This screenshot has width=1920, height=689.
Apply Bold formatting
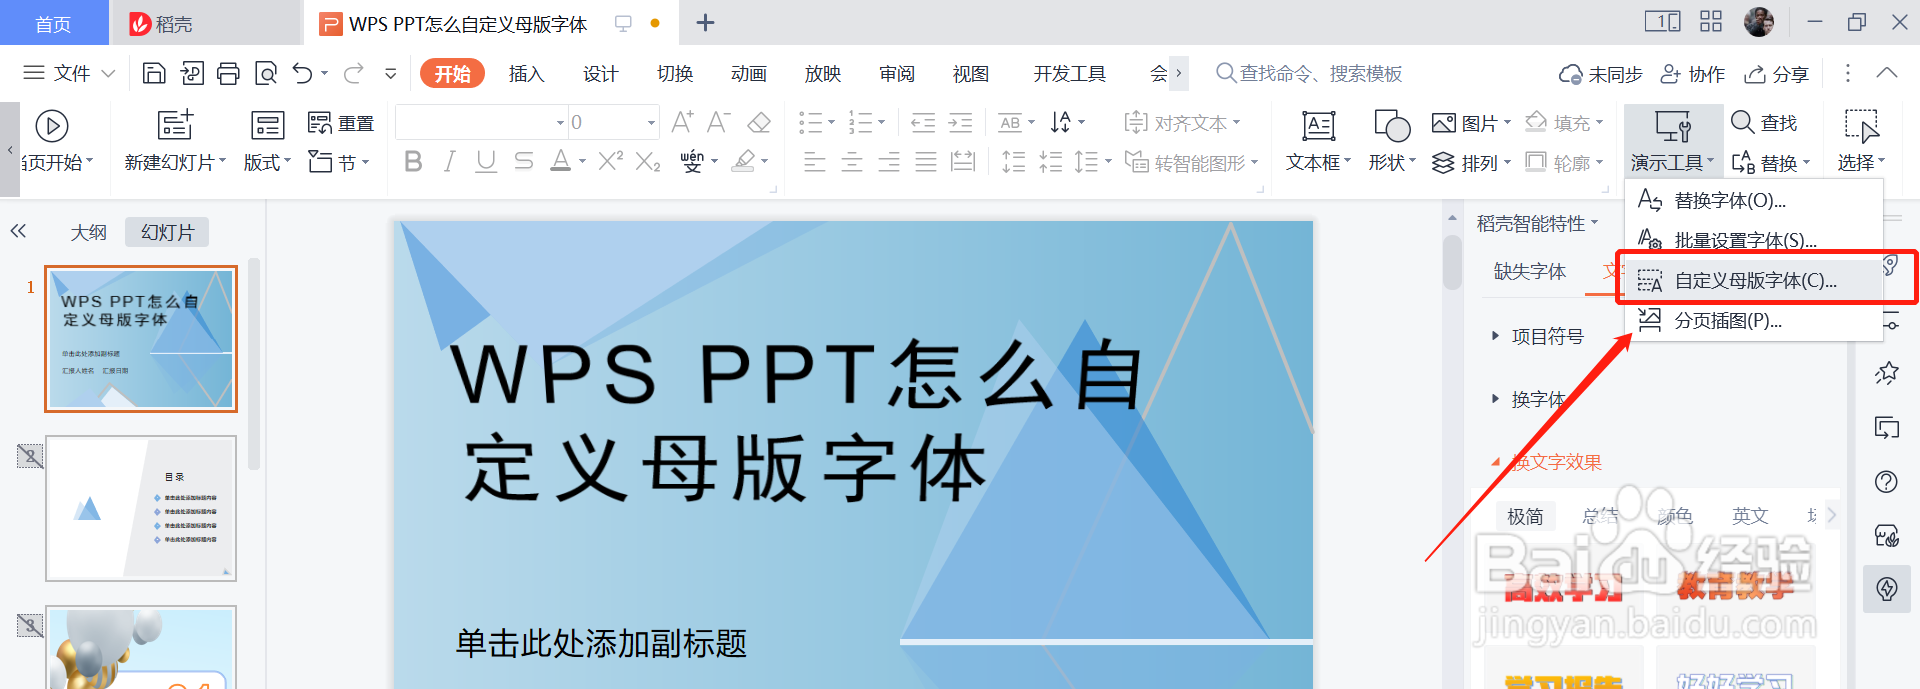413,161
